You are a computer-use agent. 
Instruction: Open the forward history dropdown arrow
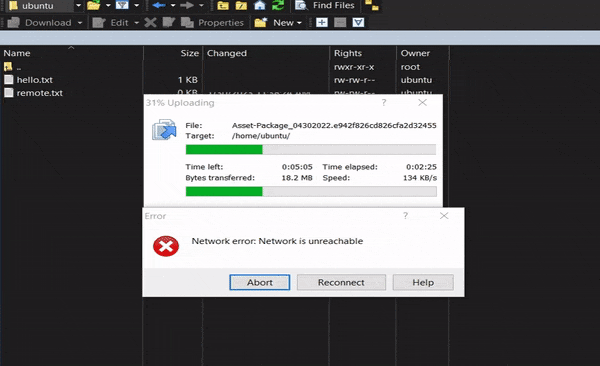click(201, 6)
